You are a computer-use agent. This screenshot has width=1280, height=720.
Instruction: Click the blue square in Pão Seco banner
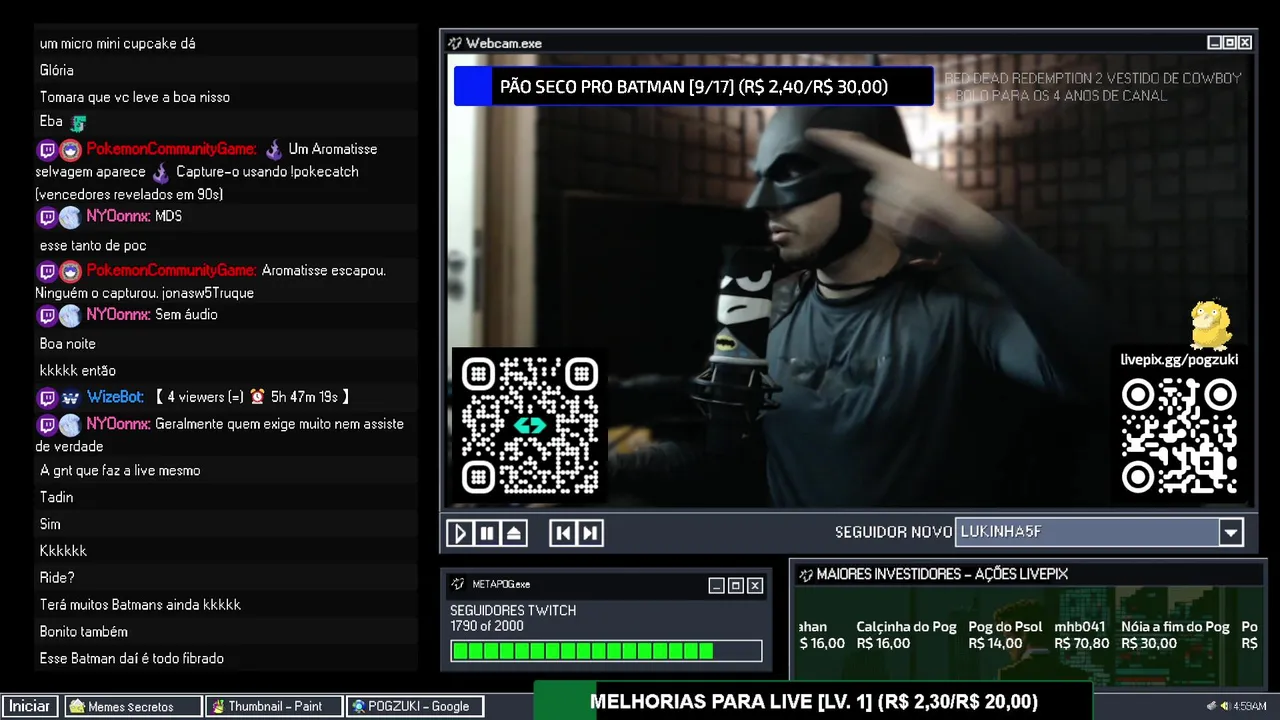pos(474,86)
